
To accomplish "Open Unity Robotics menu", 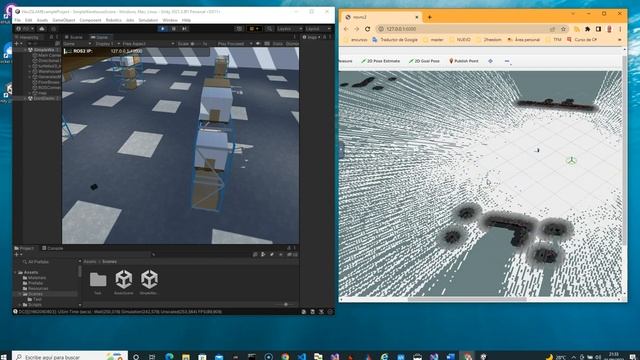I will [x=113, y=20].
